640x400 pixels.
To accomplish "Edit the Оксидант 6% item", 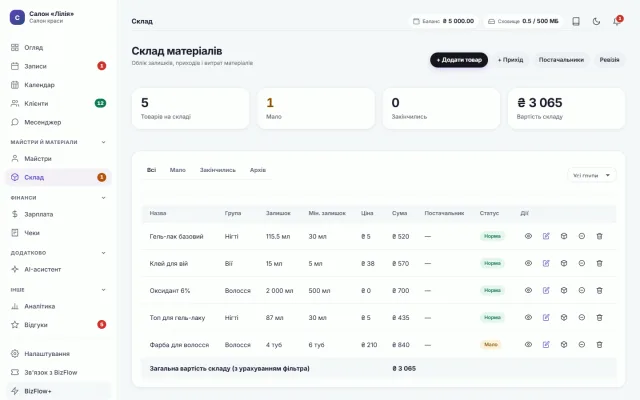I will tap(546, 290).
